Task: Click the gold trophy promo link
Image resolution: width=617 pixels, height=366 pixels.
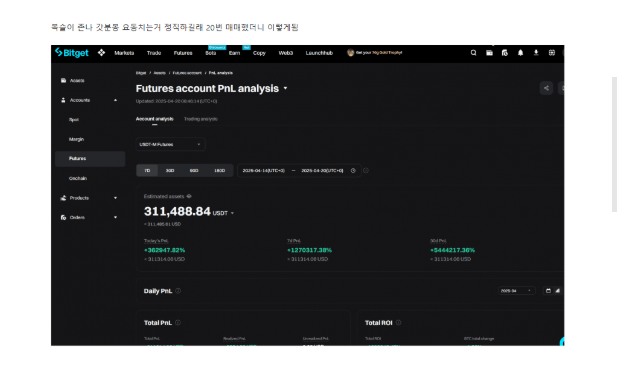Action: click(x=379, y=52)
